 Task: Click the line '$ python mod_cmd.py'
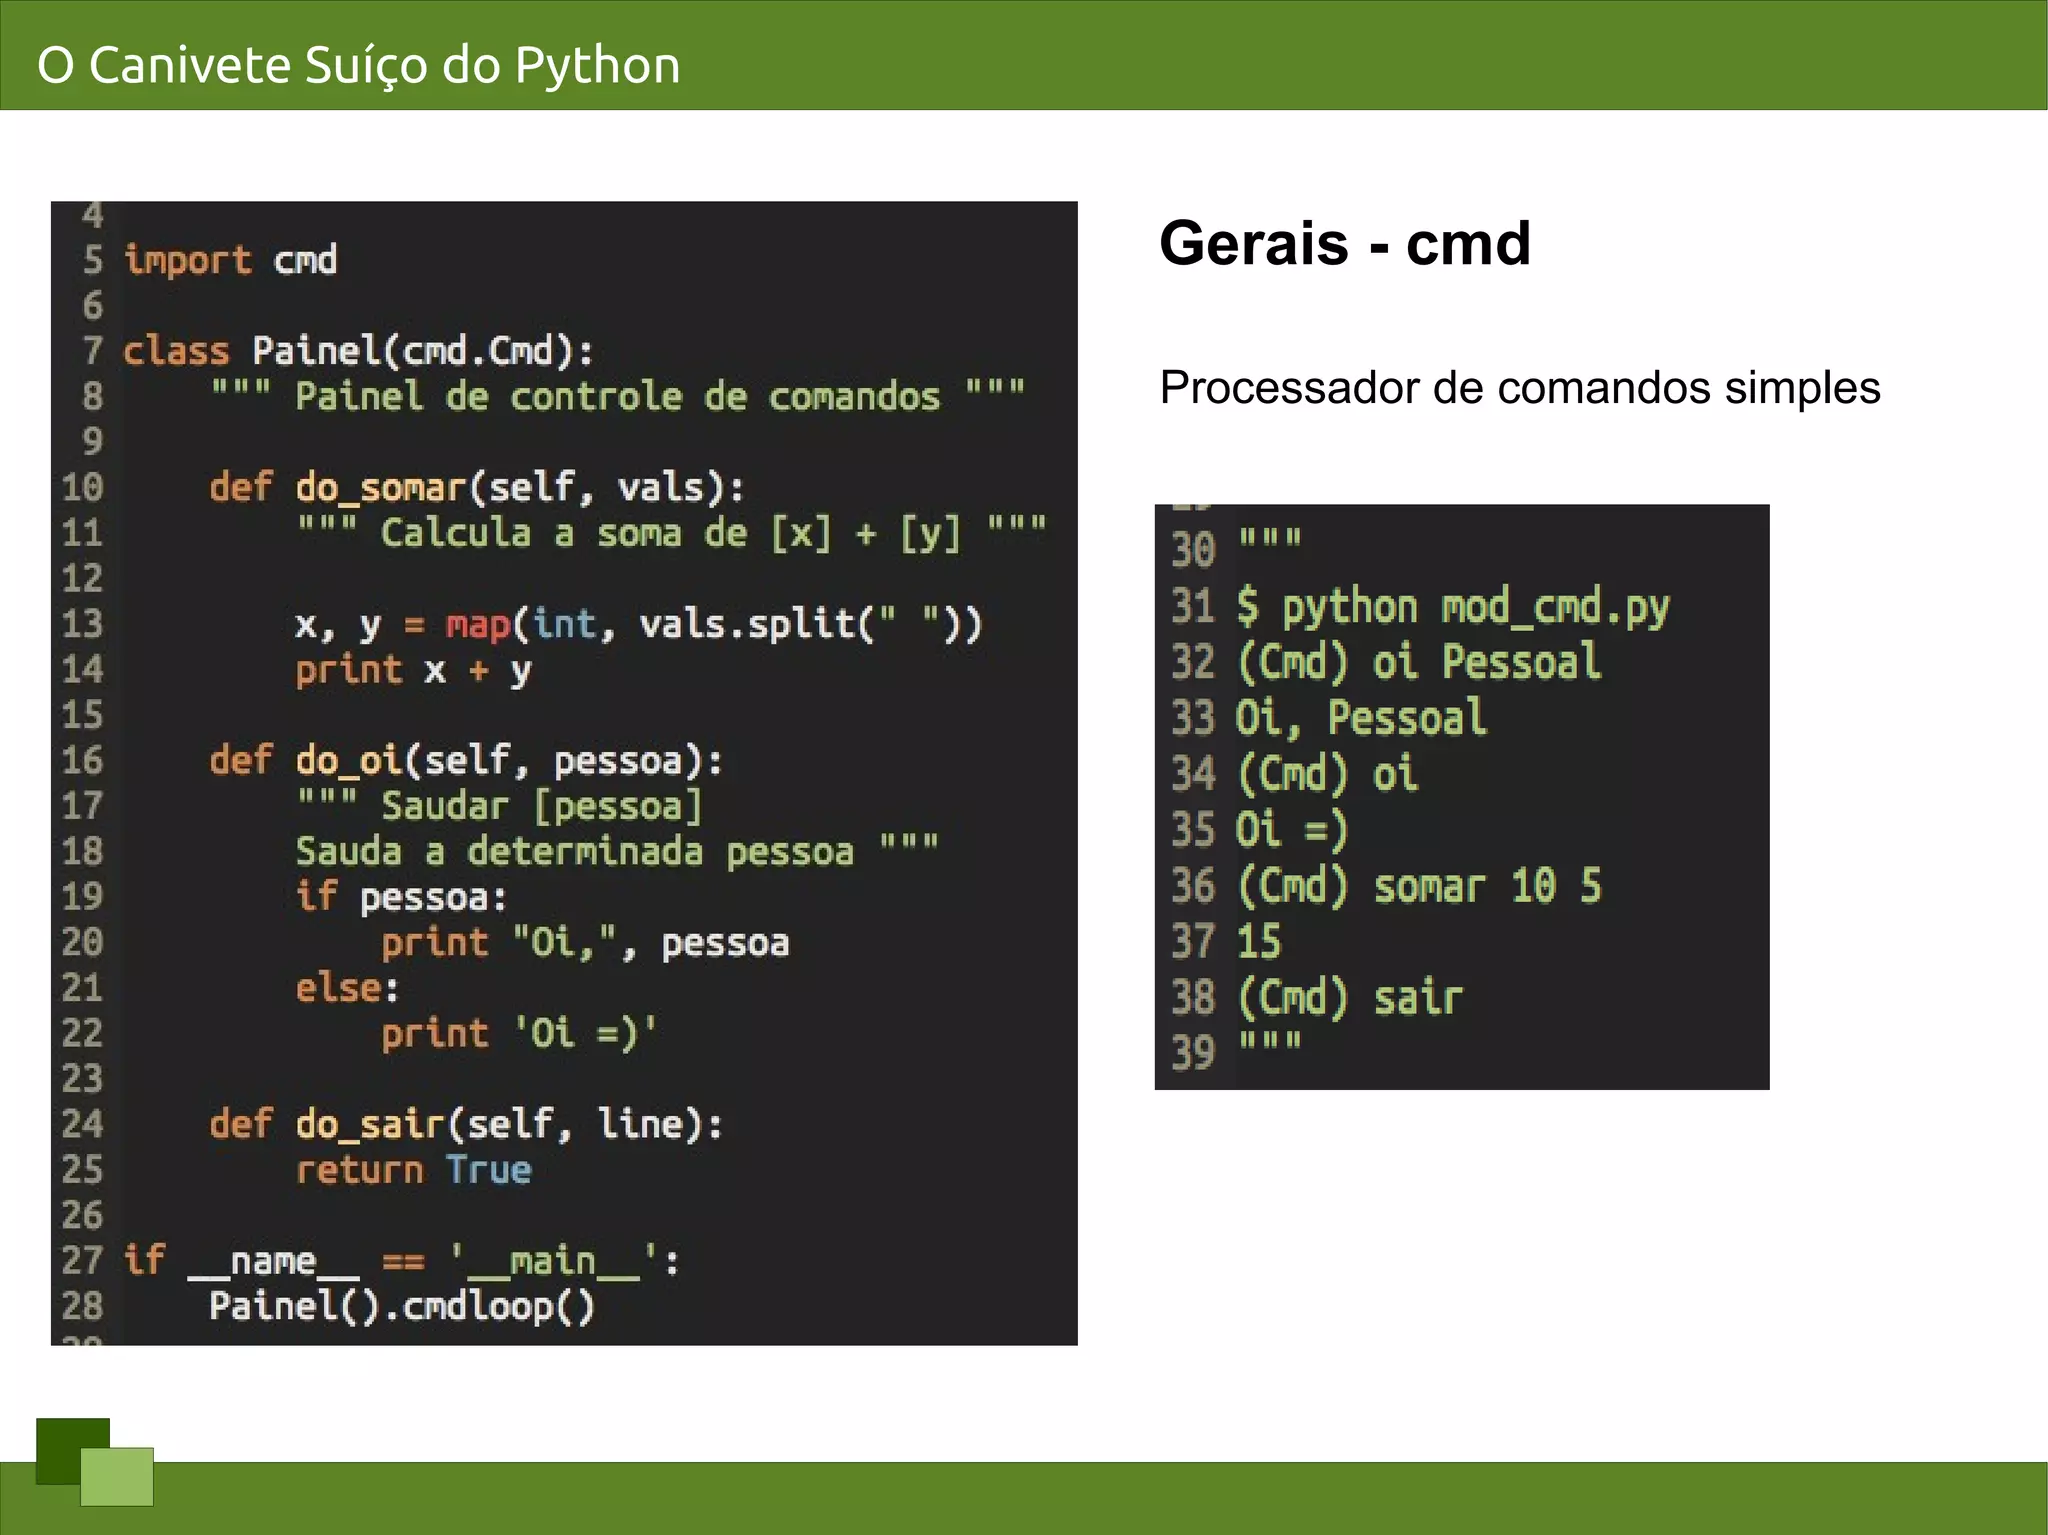(1453, 607)
